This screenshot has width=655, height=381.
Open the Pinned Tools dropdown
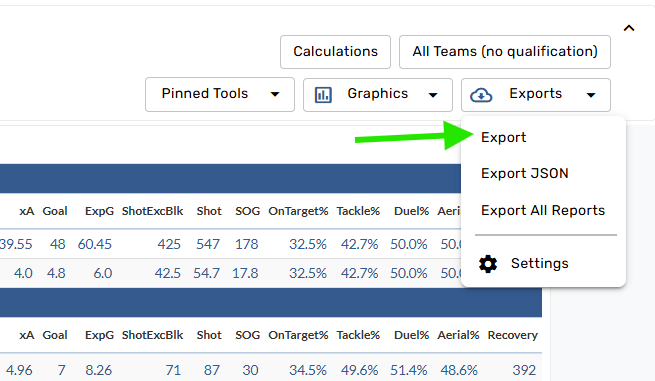[x=220, y=94]
